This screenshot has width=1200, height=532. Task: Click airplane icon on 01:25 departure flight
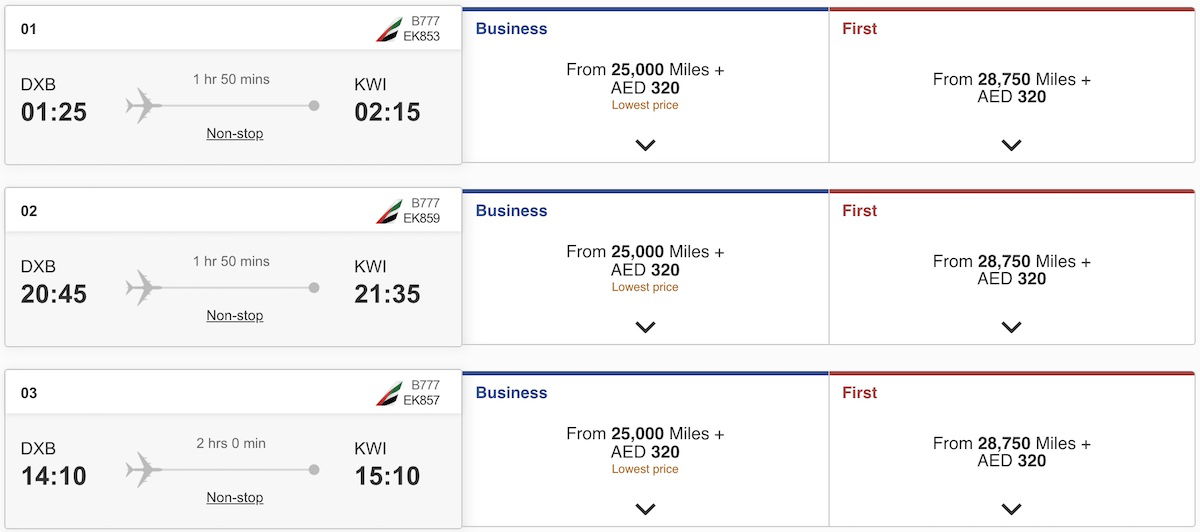[144, 105]
